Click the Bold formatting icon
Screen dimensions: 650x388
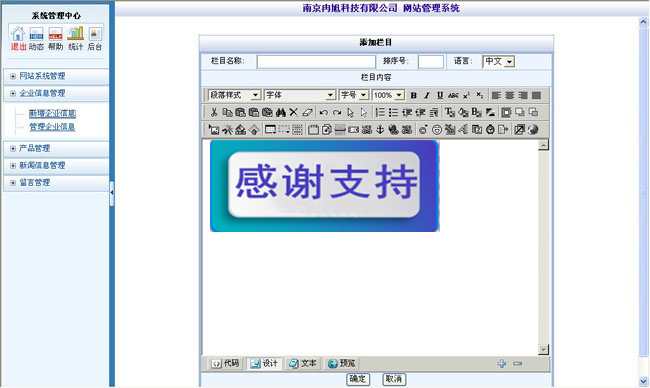(413, 95)
